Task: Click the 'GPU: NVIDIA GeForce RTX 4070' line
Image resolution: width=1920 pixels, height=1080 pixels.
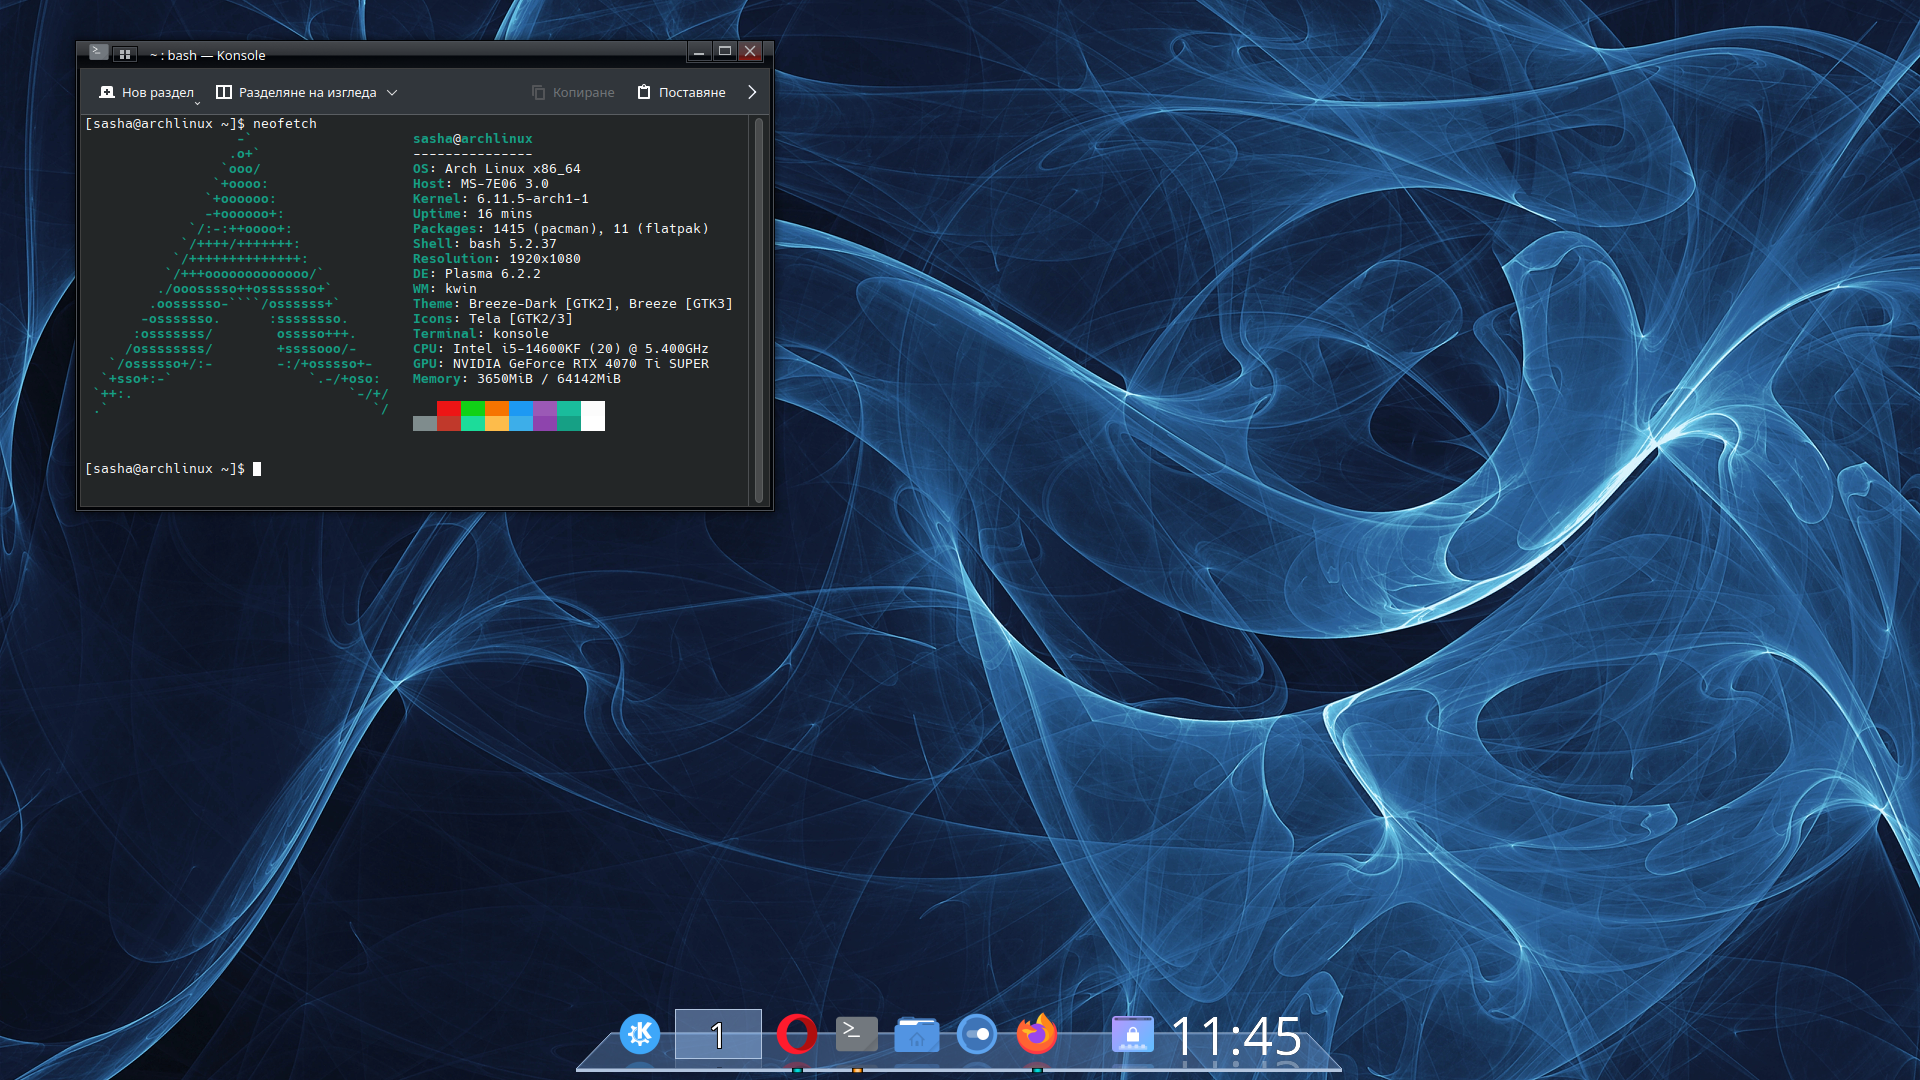Action: tap(561, 364)
